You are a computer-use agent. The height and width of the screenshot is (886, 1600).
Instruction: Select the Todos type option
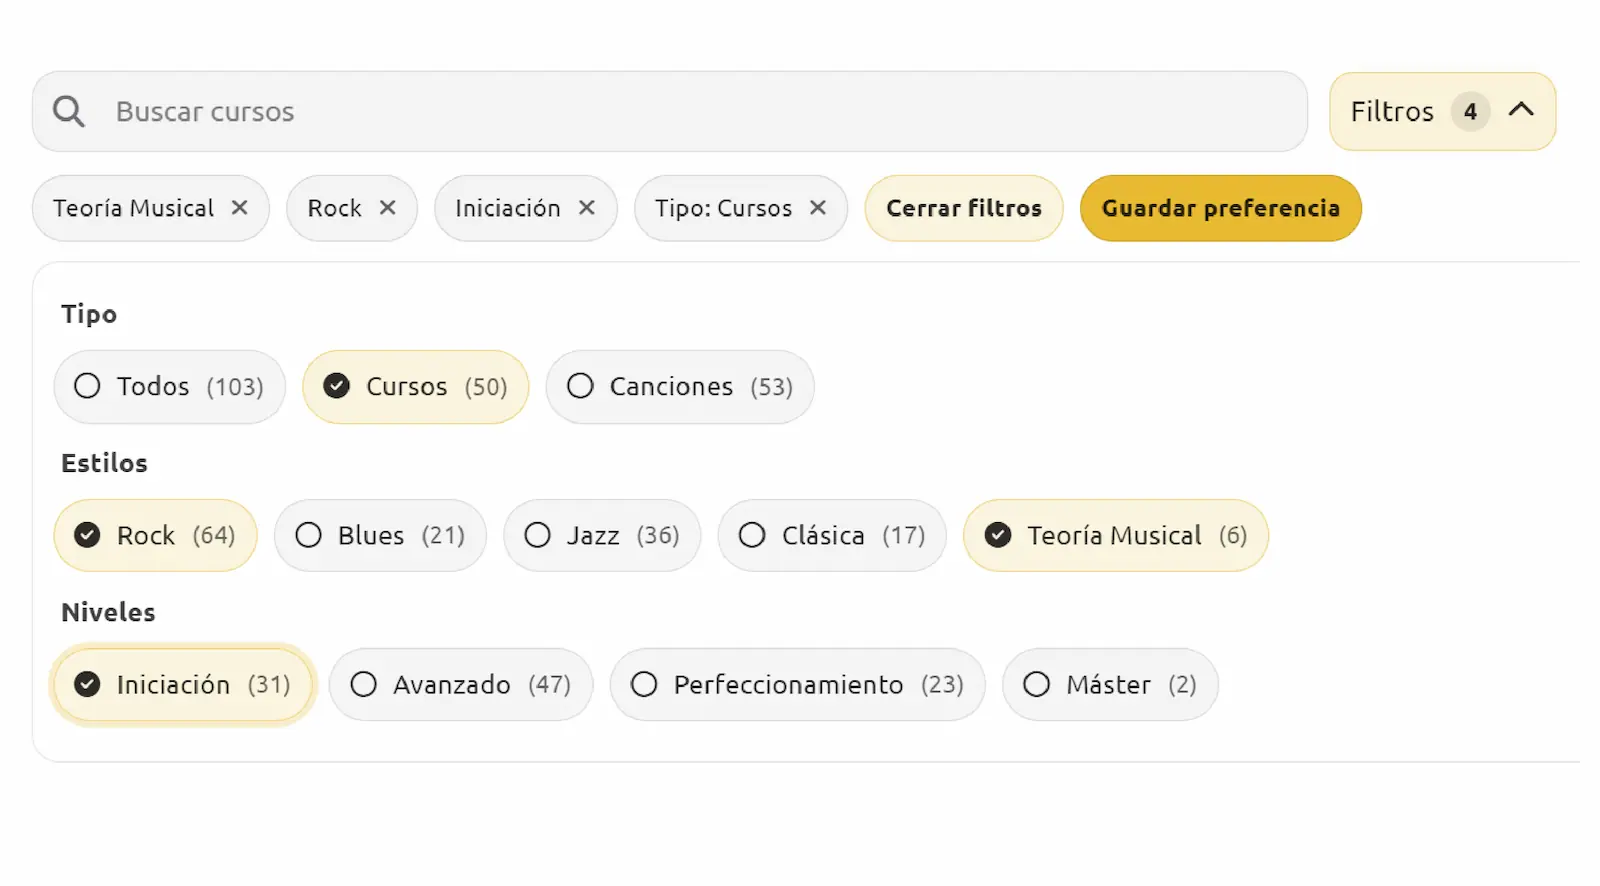(x=169, y=387)
